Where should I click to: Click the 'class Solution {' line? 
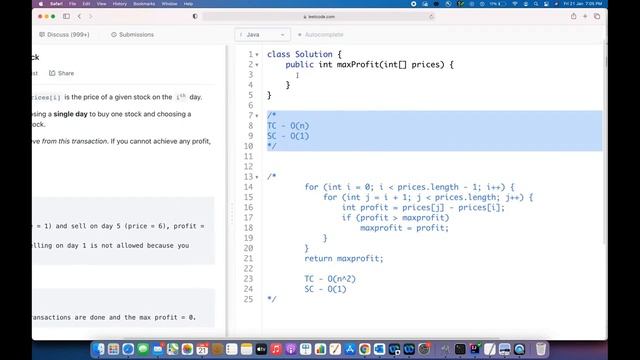304,54
